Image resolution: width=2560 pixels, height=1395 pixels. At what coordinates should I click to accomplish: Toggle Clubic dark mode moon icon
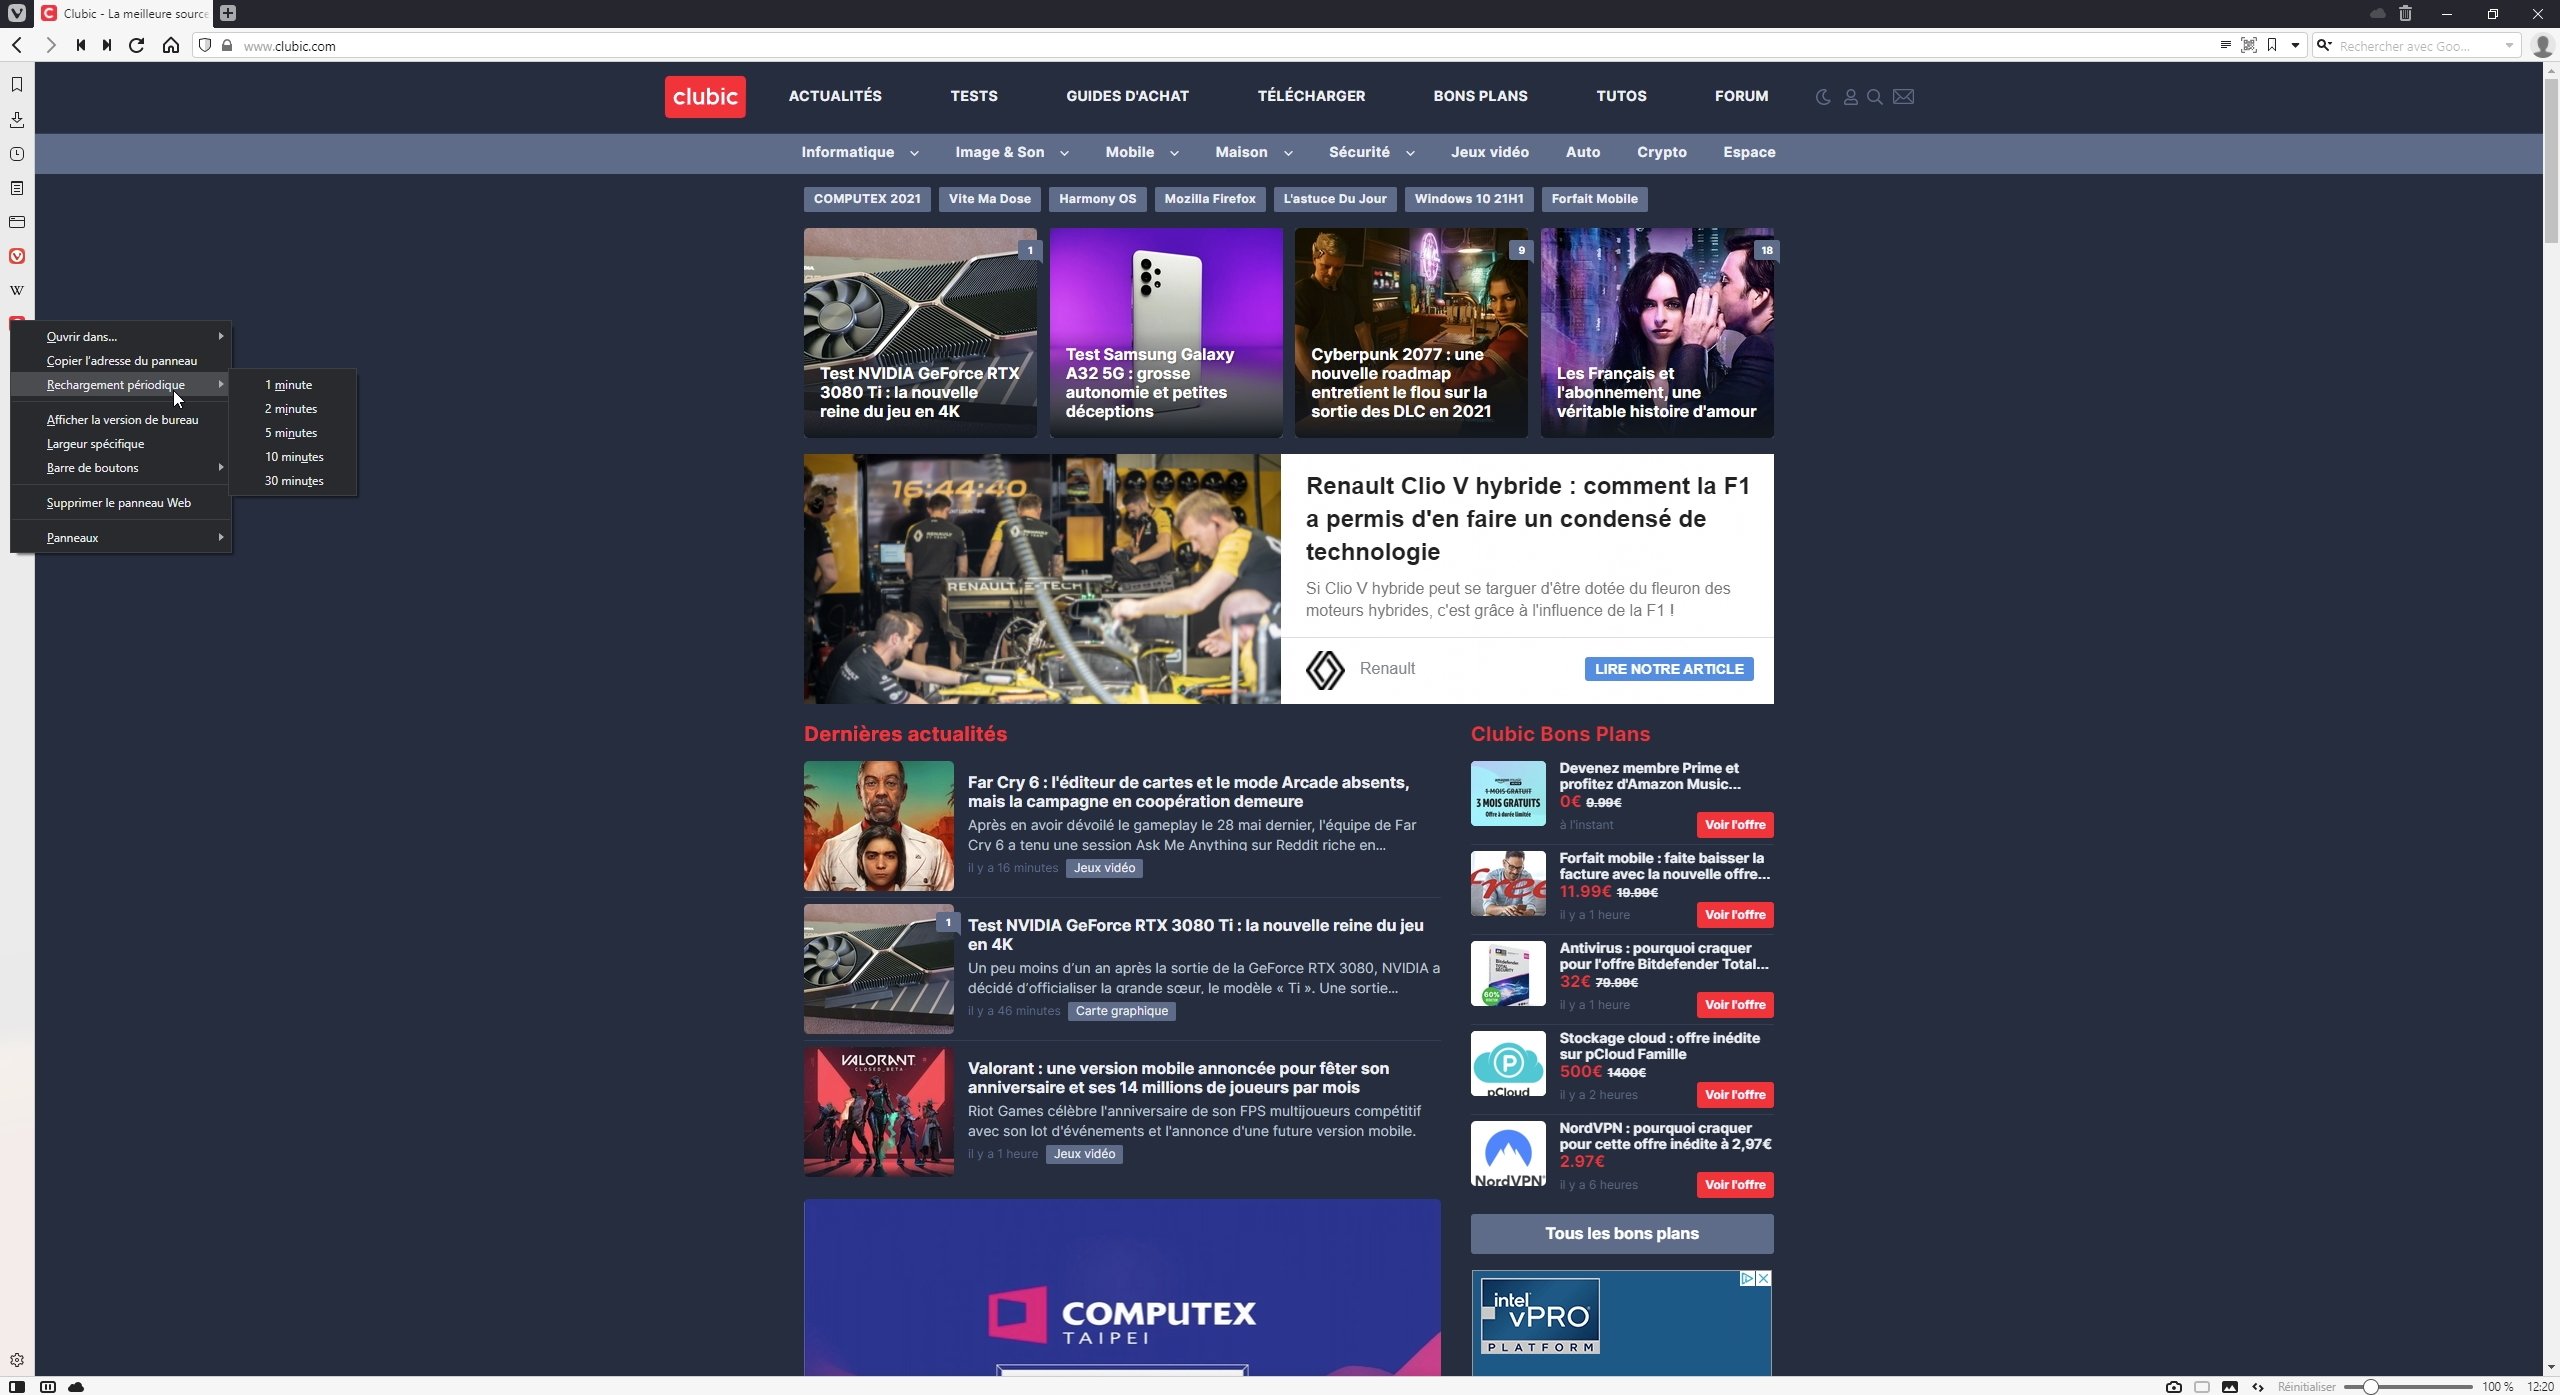coord(1823,97)
